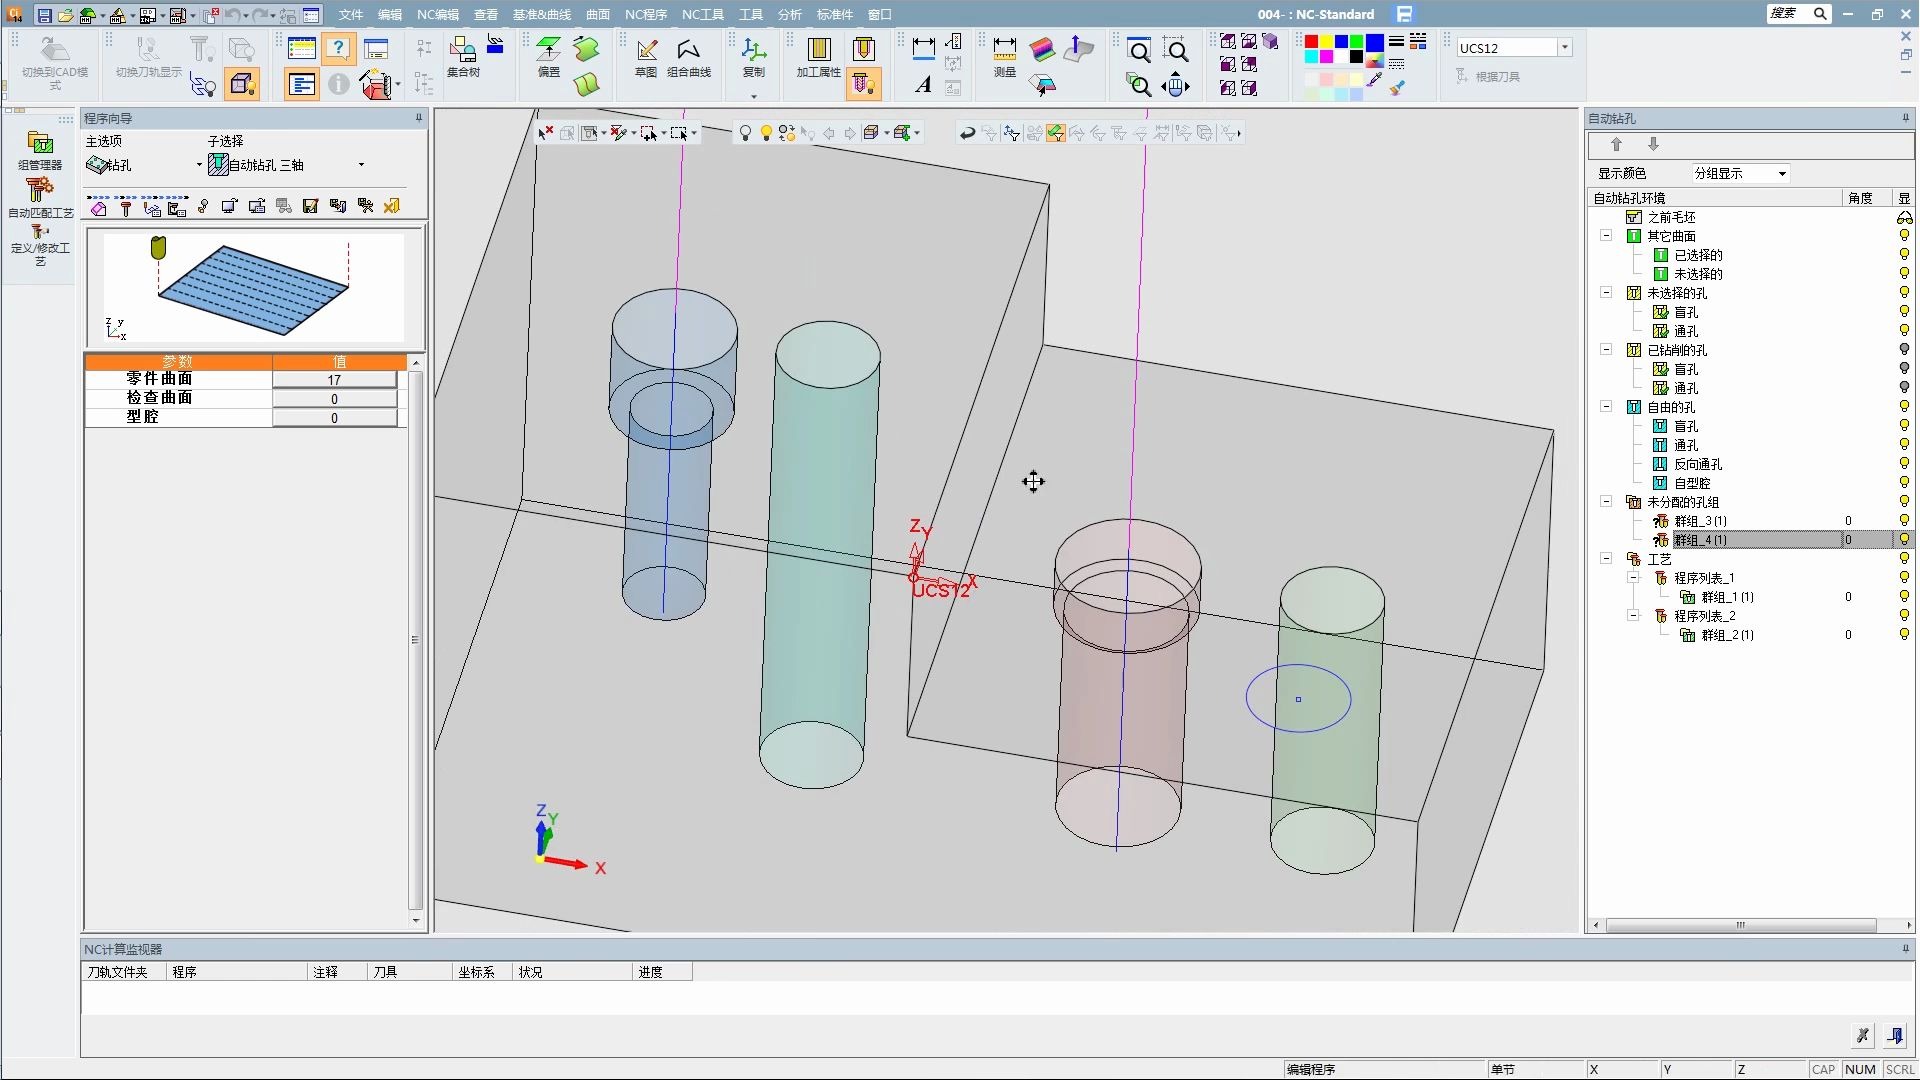Collapse the 自由的孔 tree node
The image size is (1920, 1080).
[1606, 407]
